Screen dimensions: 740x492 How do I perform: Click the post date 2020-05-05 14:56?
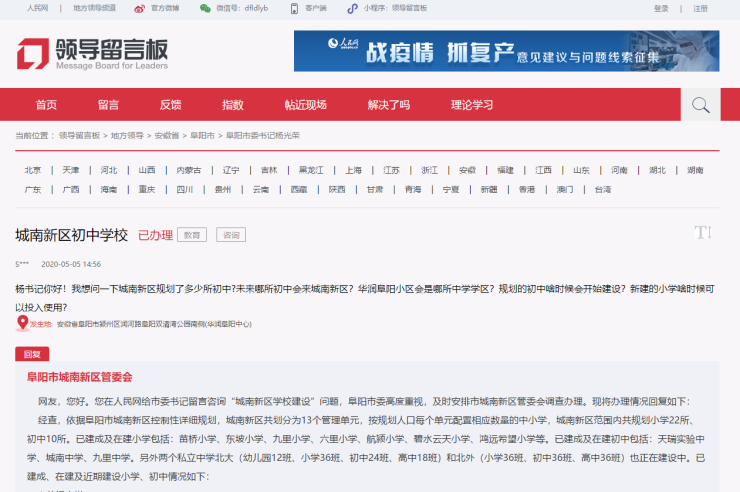point(71,264)
